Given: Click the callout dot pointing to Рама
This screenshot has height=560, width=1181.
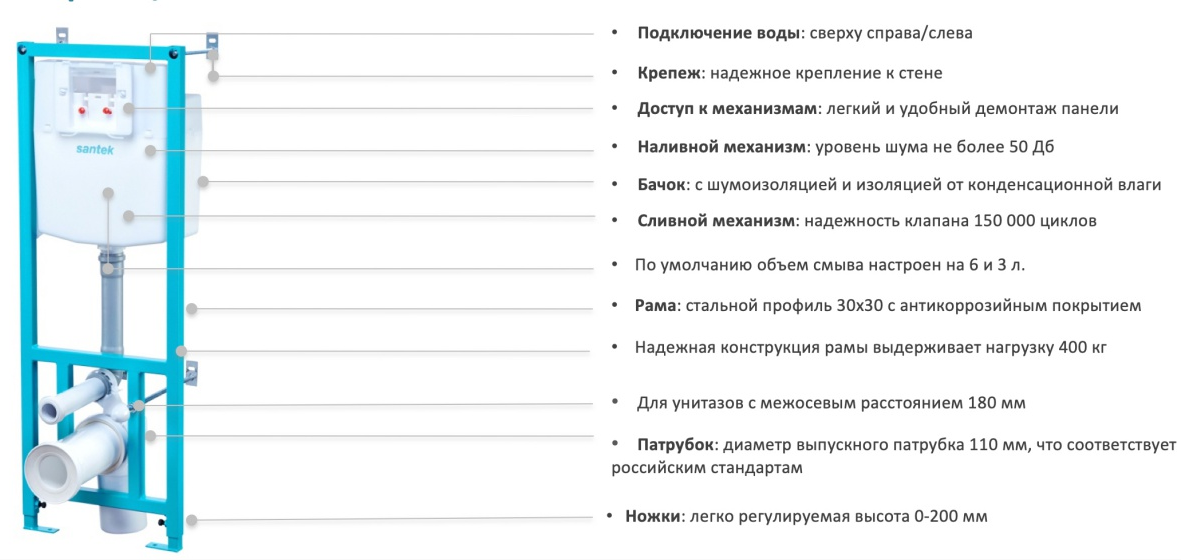Looking at the screenshot, I should point(192,309).
